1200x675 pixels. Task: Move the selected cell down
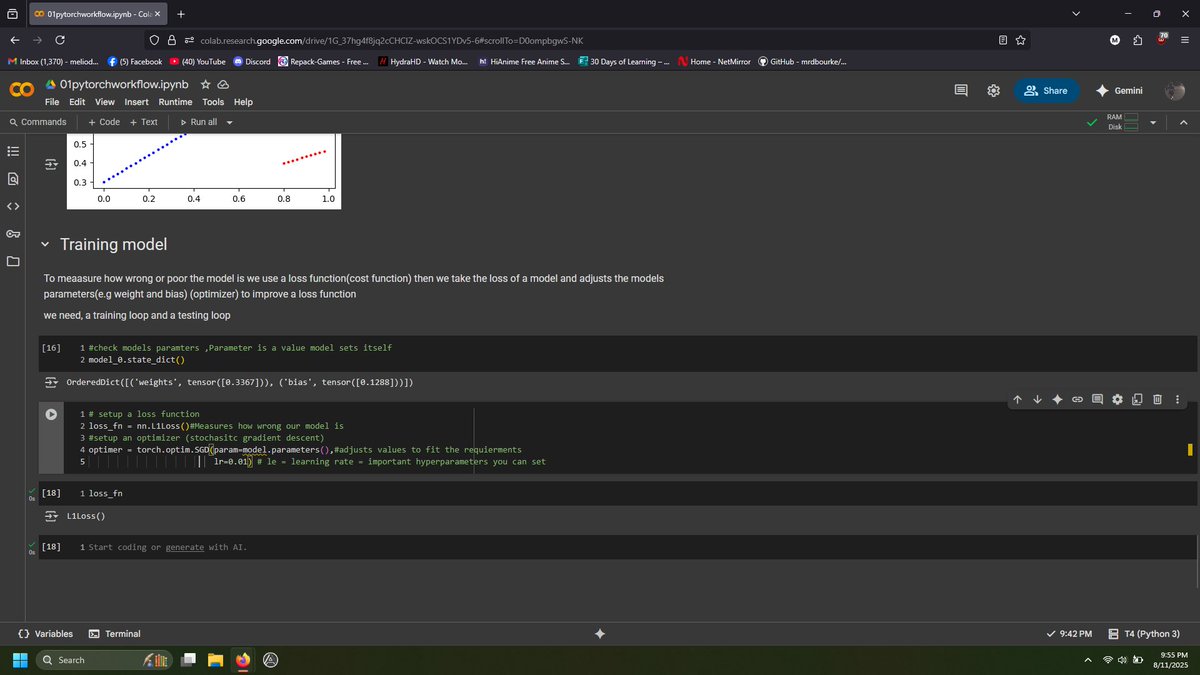[x=1037, y=400]
